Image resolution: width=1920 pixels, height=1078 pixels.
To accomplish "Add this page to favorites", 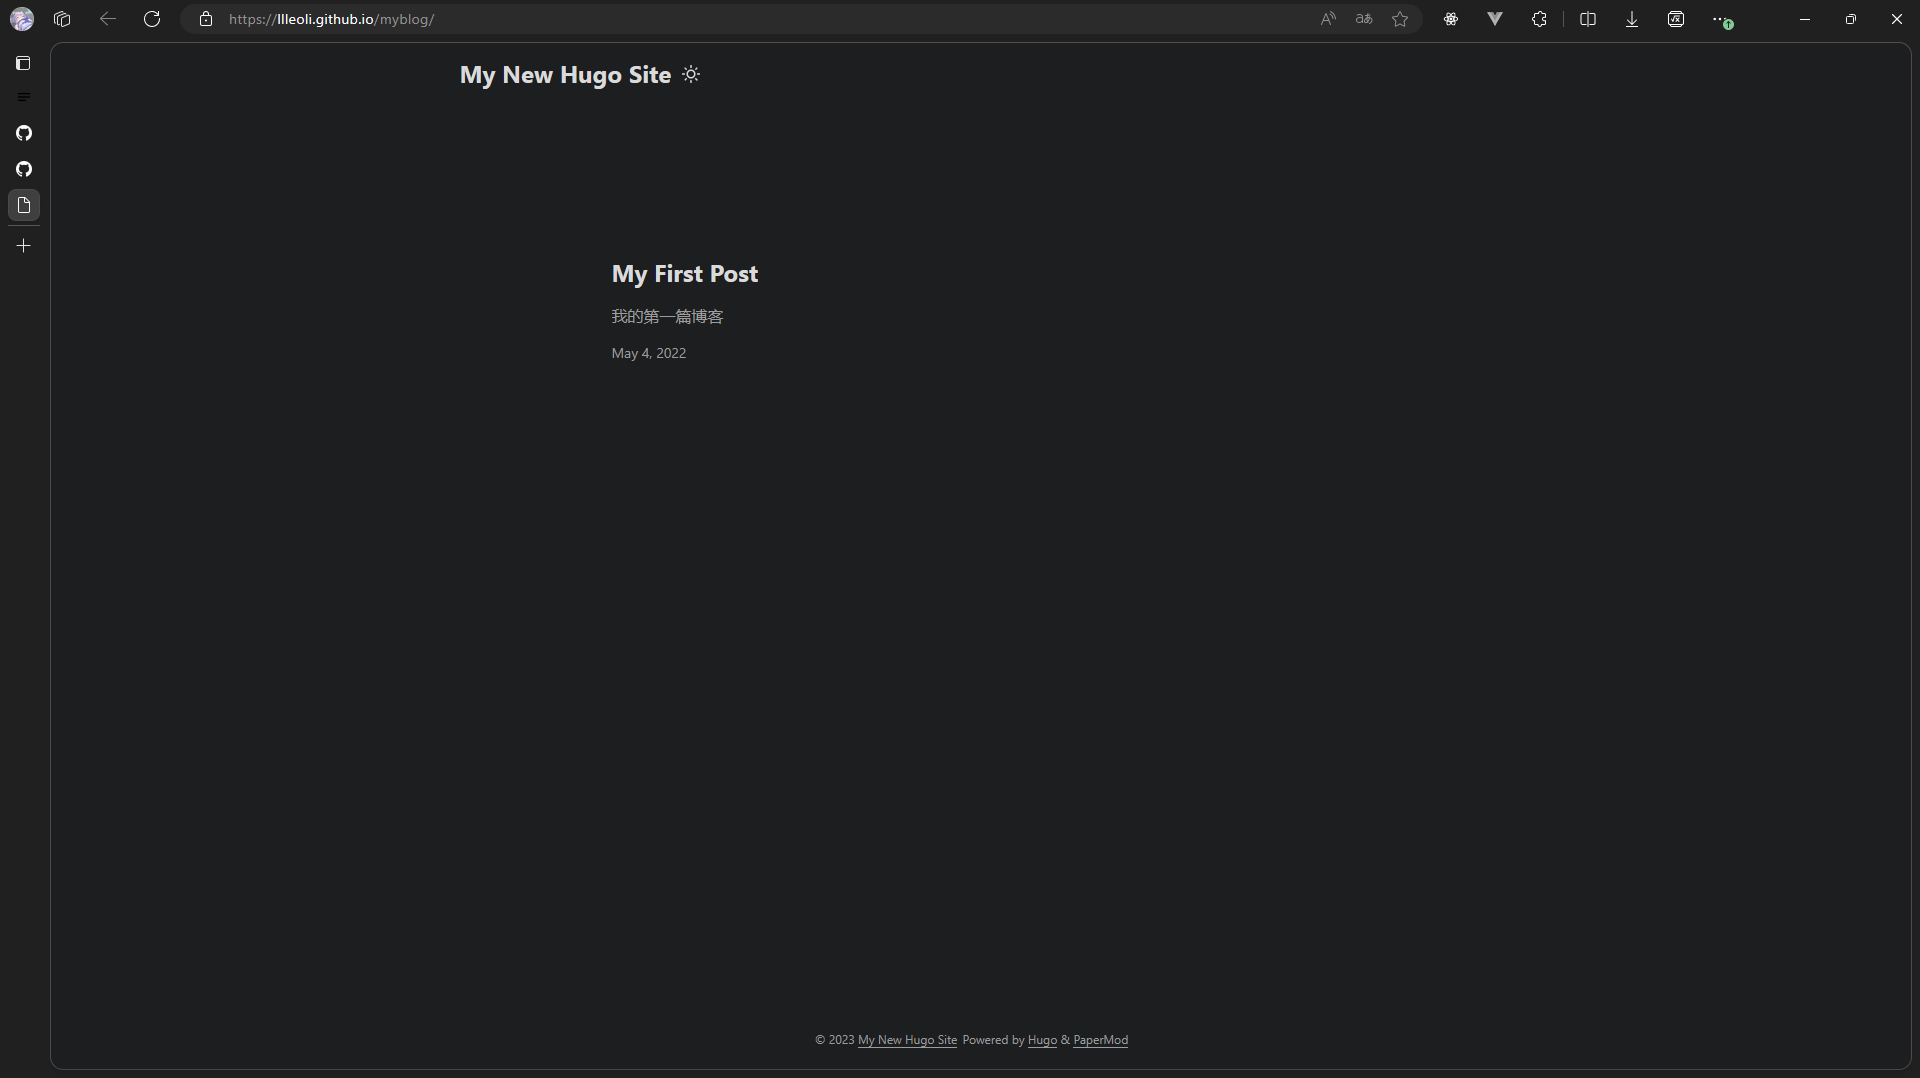I will [x=1400, y=19].
